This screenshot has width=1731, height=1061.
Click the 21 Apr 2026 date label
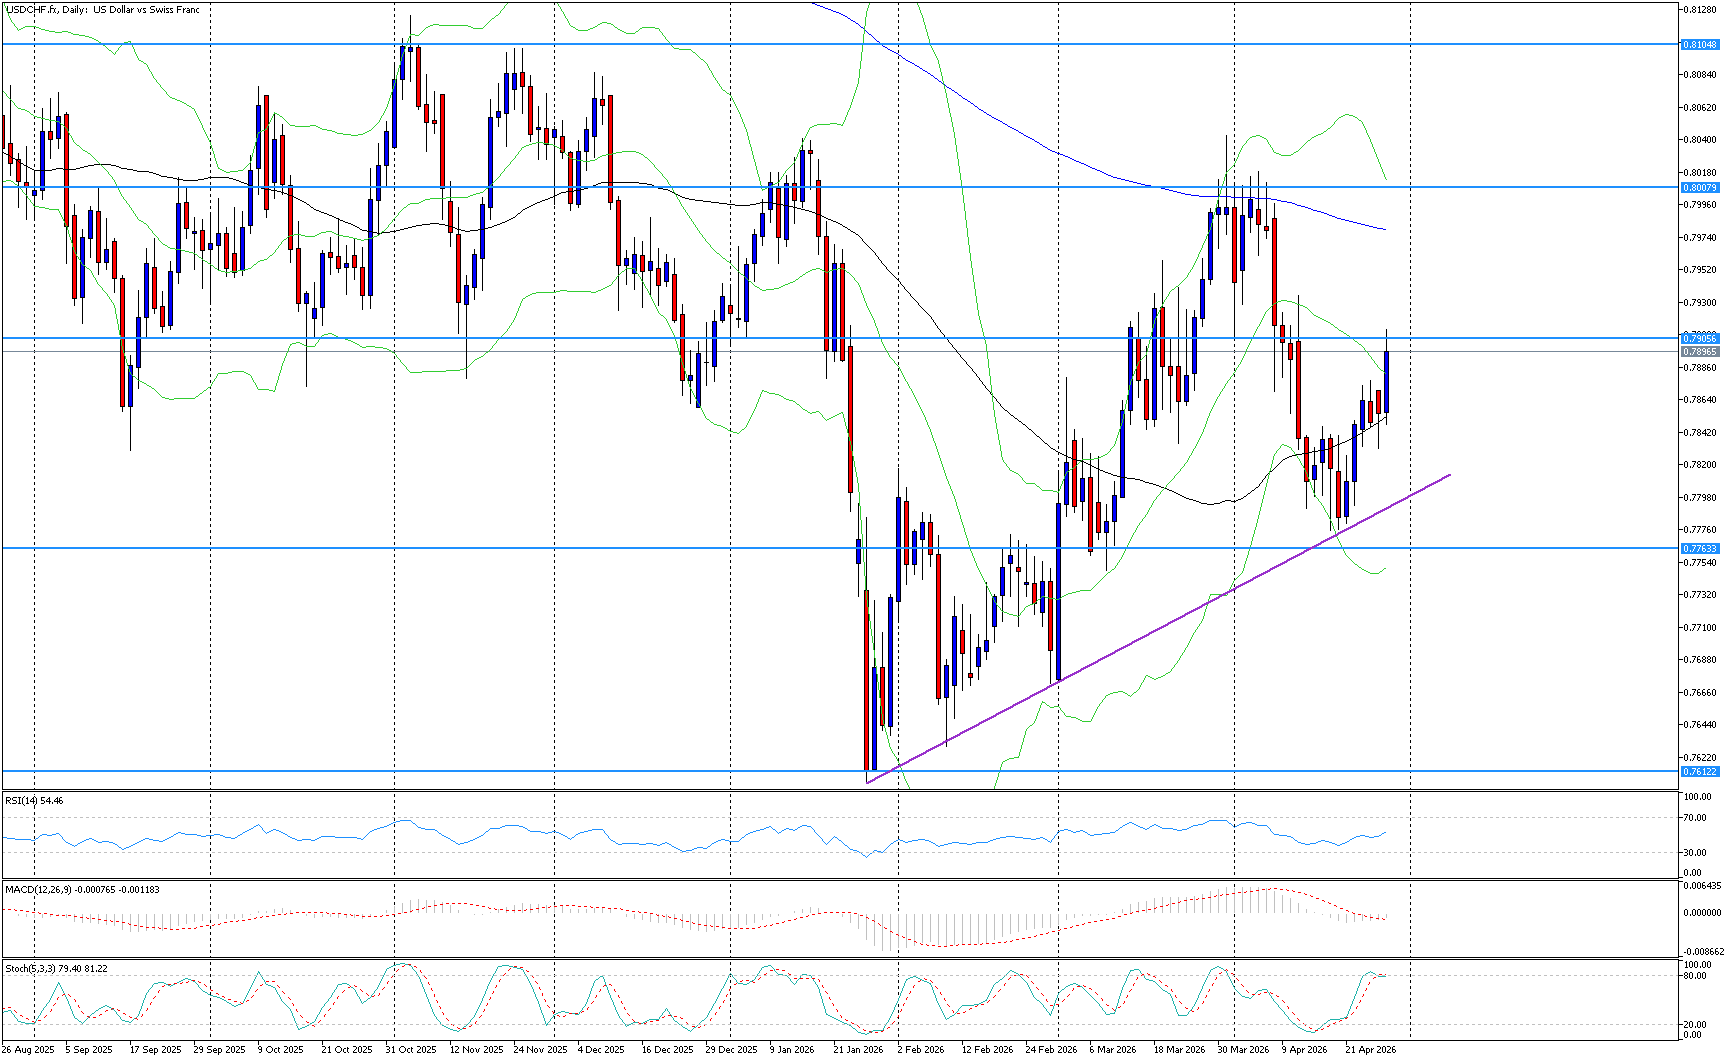coord(1370,1050)
